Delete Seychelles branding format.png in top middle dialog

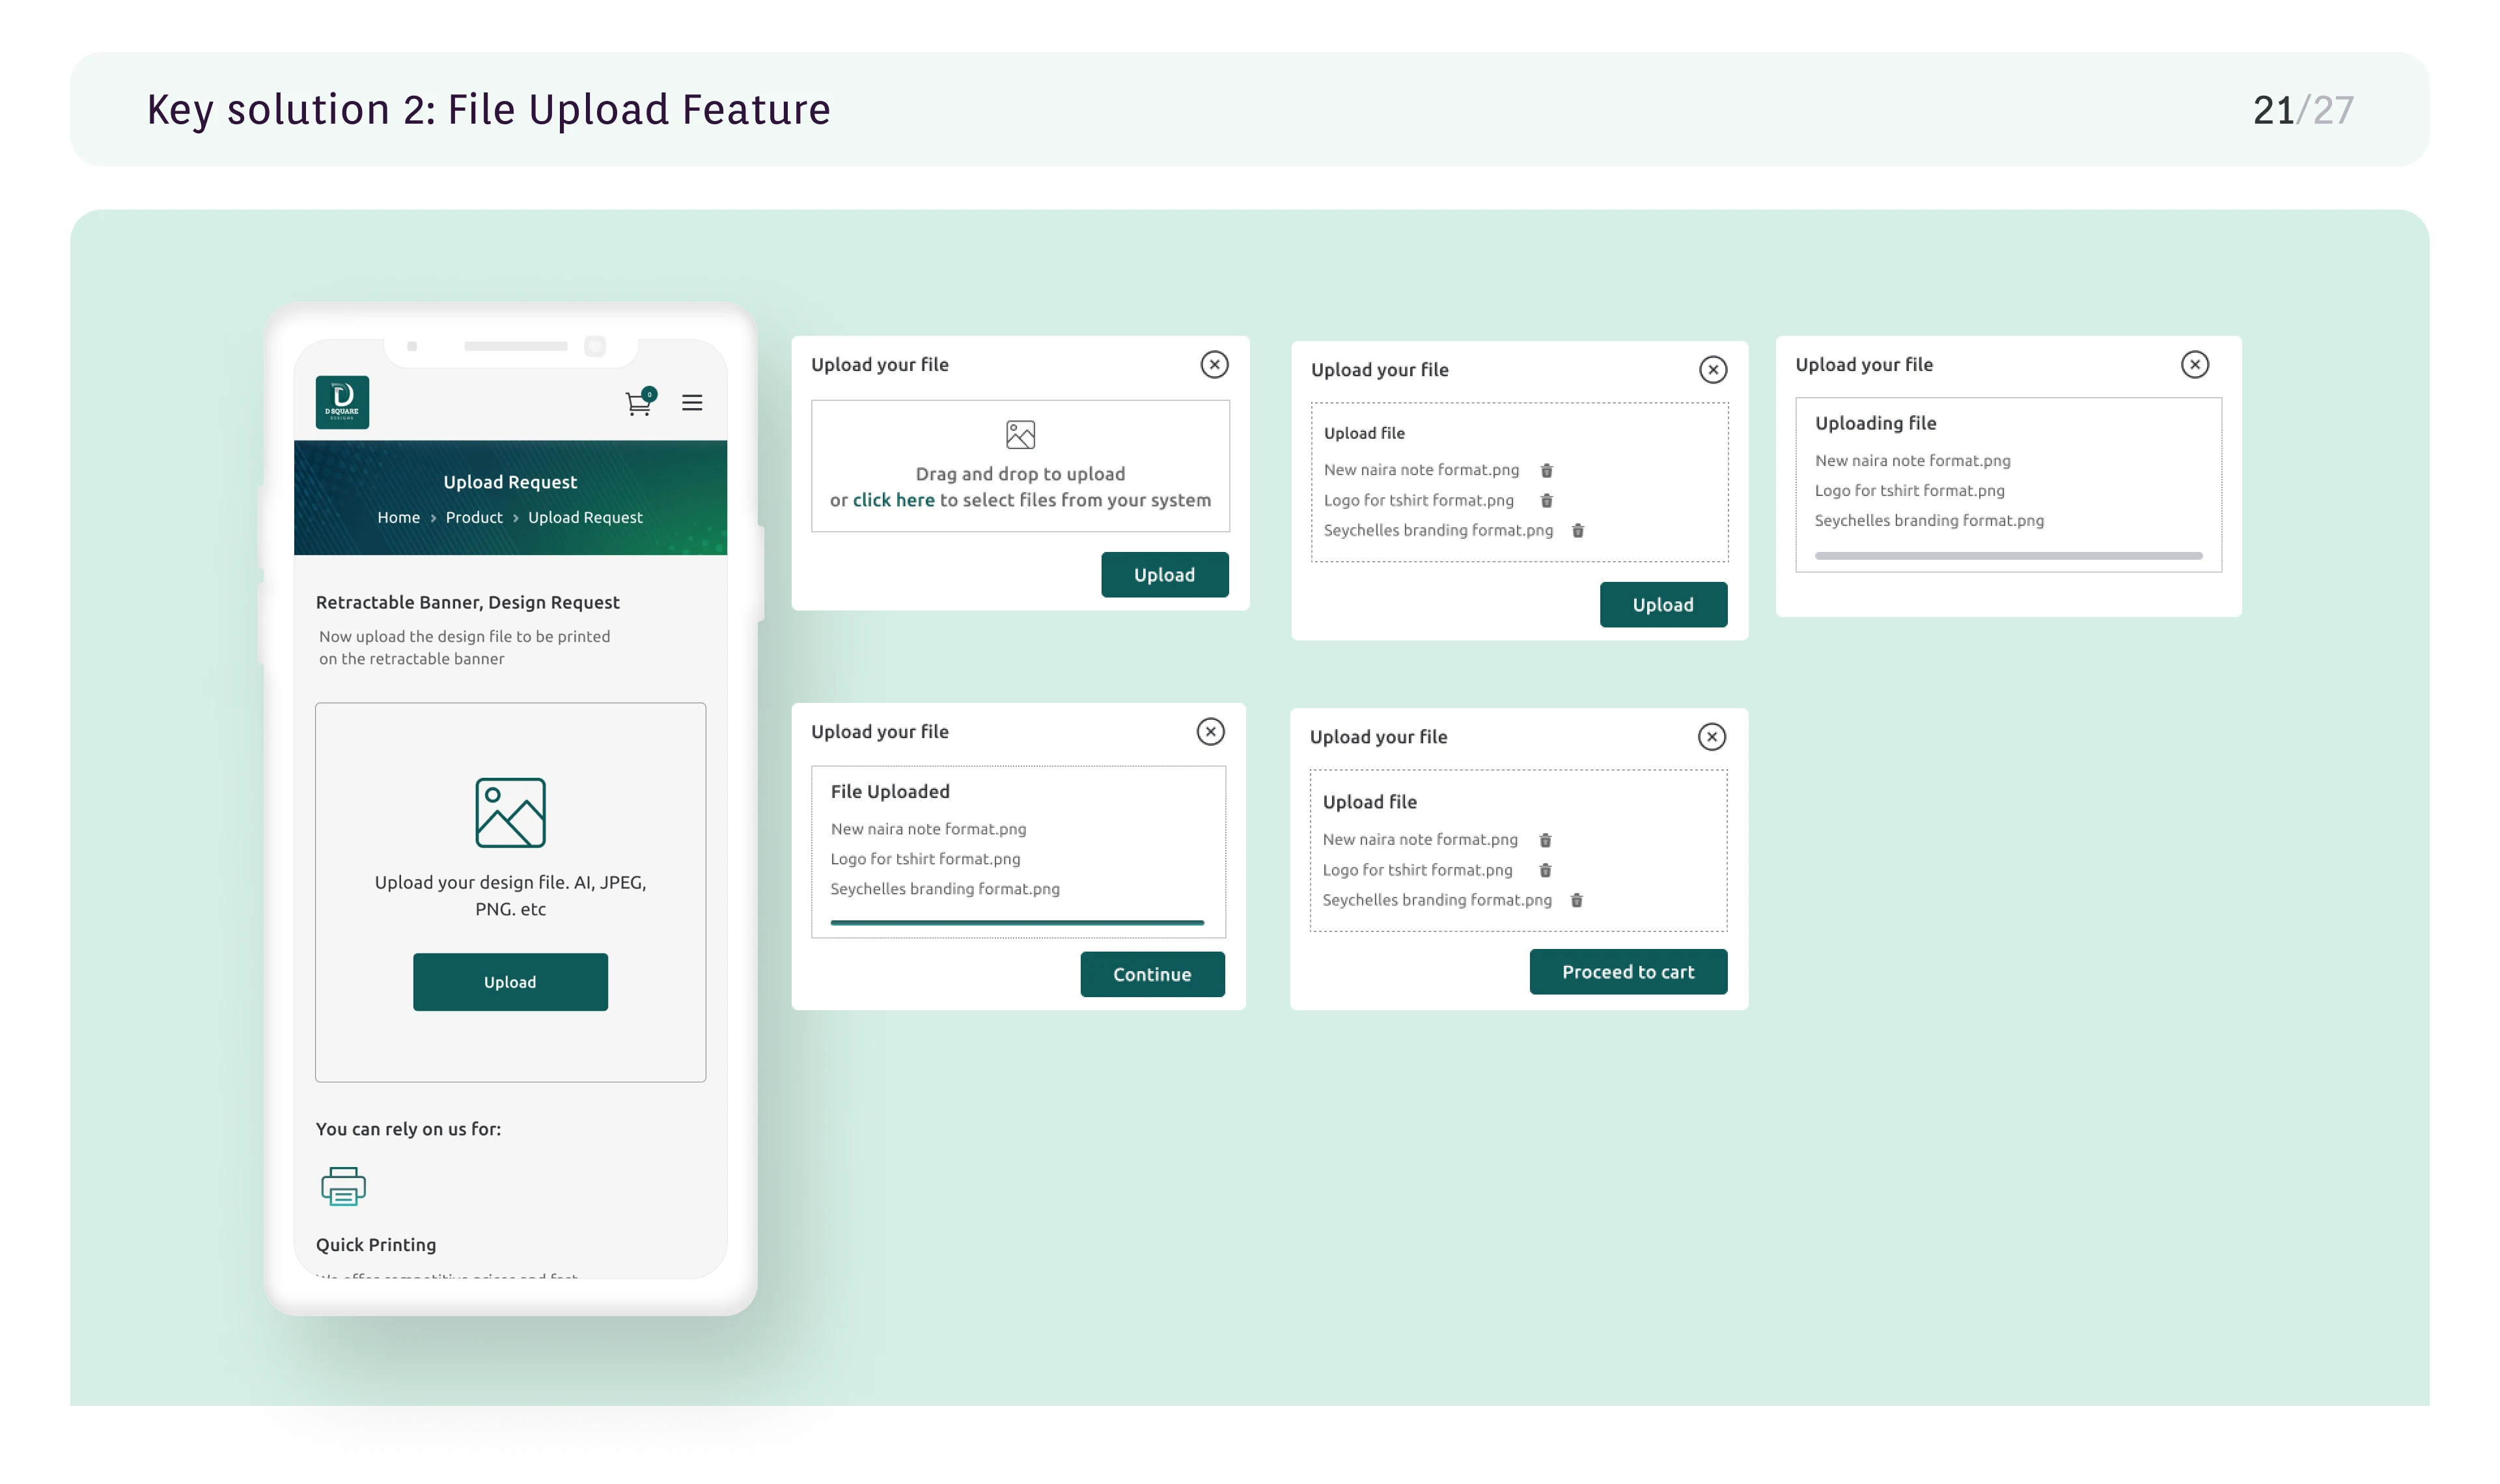click(1578, 530)
